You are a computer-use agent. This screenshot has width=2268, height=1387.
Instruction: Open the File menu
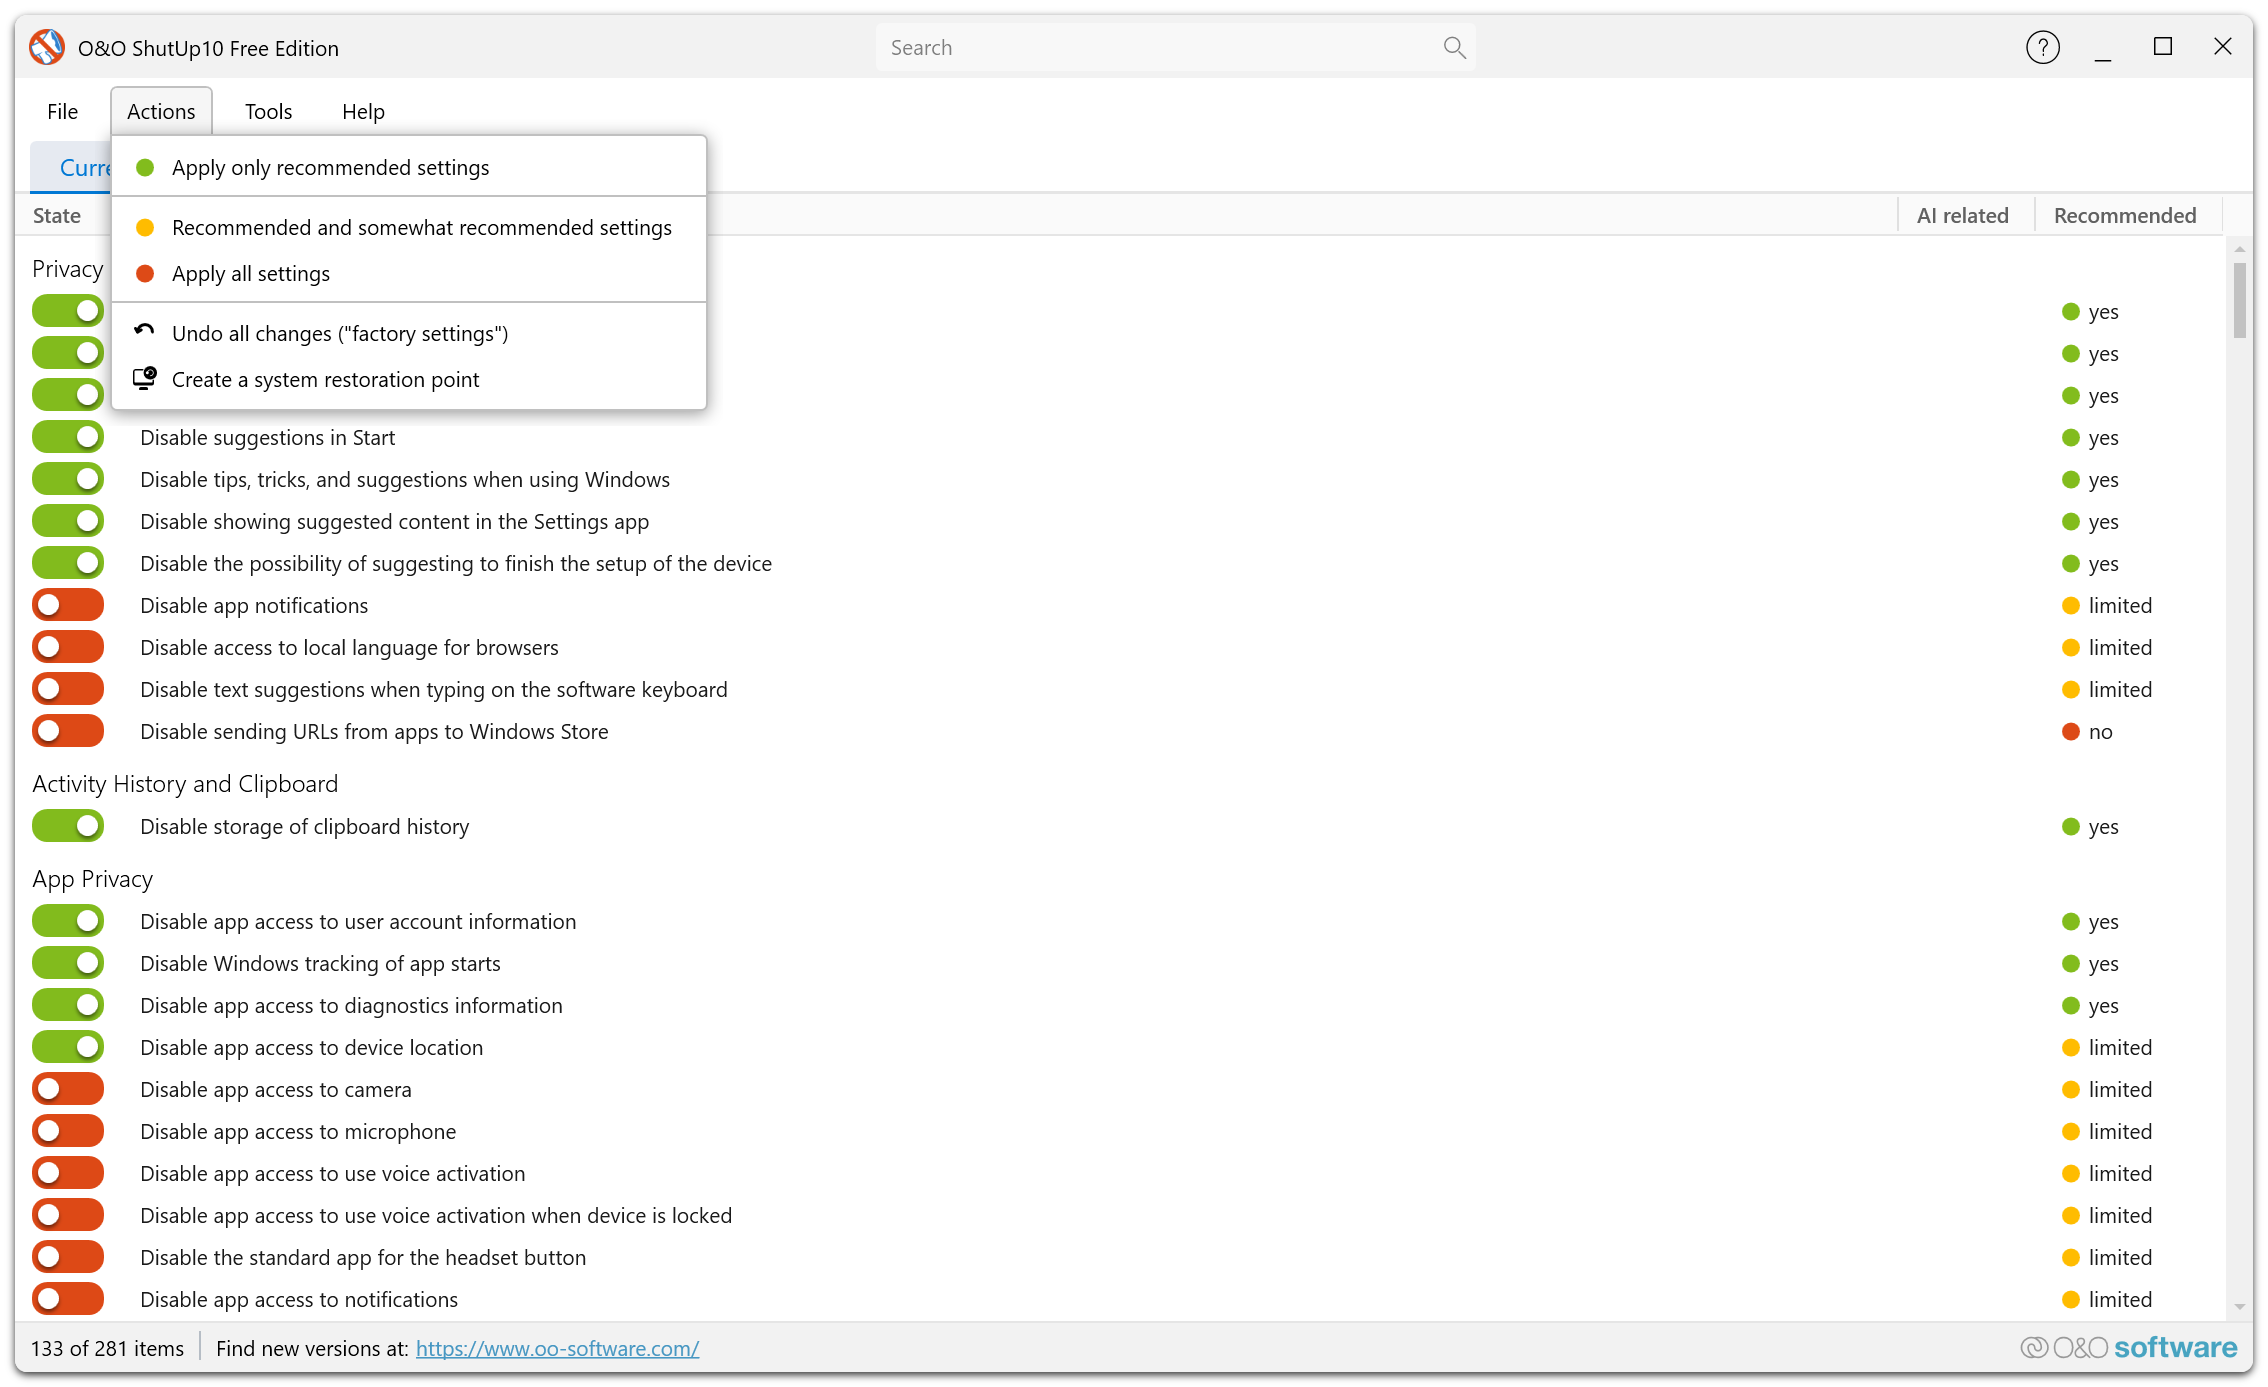point(62,111)
